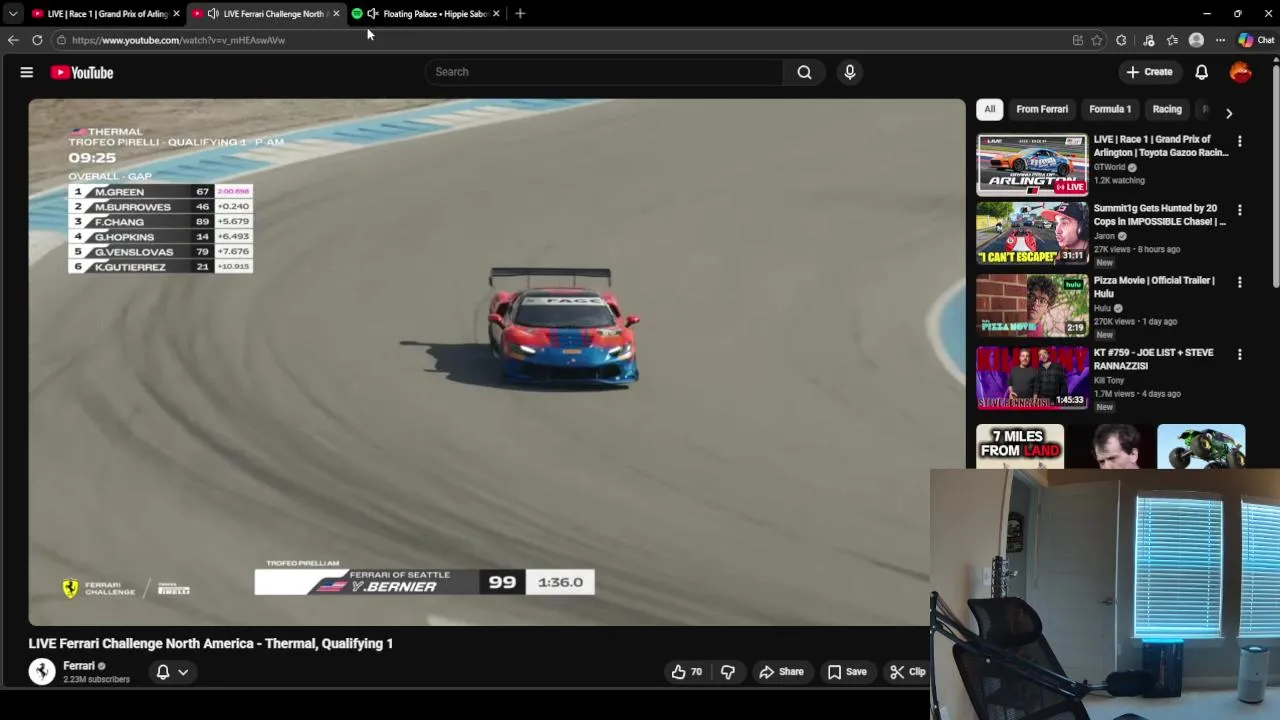Start voice search with microphone icon

pos(849,72)
